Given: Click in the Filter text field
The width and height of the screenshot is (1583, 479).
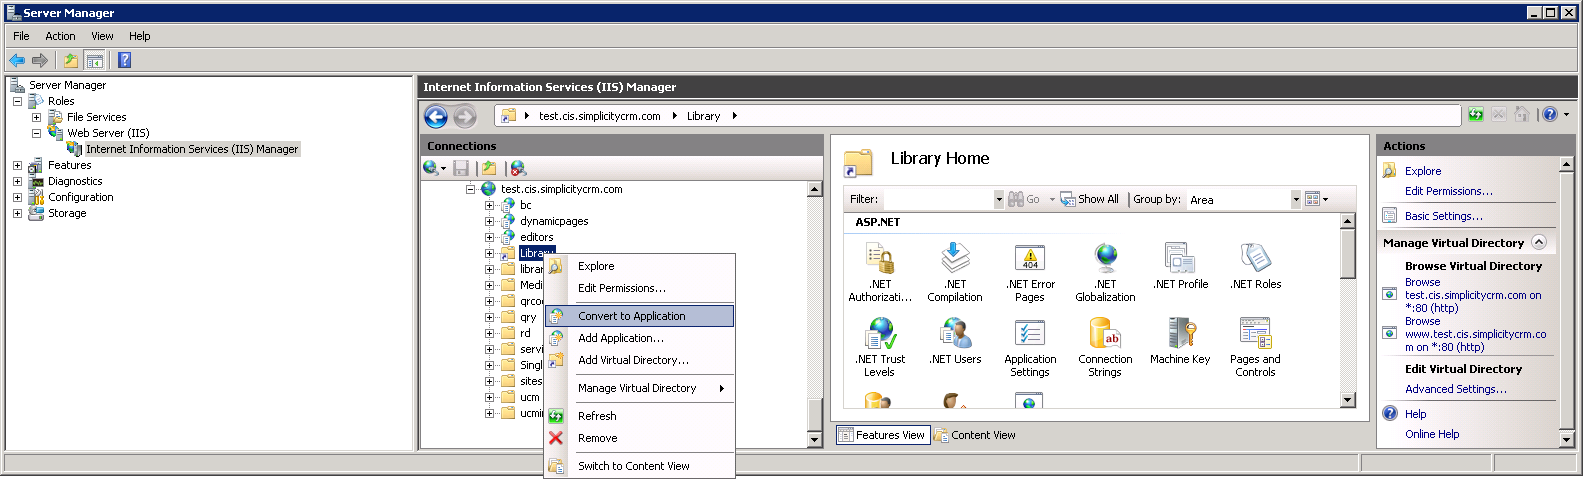Looking at the screenshot, I should [x=937, y=199].
